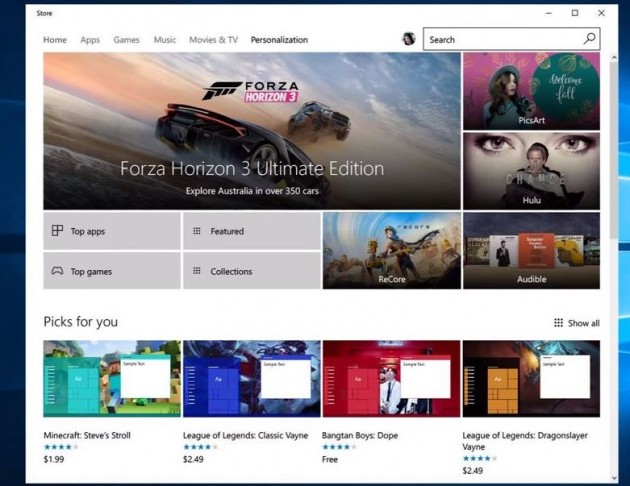
Task: Open League of Legends: Classic Vayne thumbnail
Action: 252,378
